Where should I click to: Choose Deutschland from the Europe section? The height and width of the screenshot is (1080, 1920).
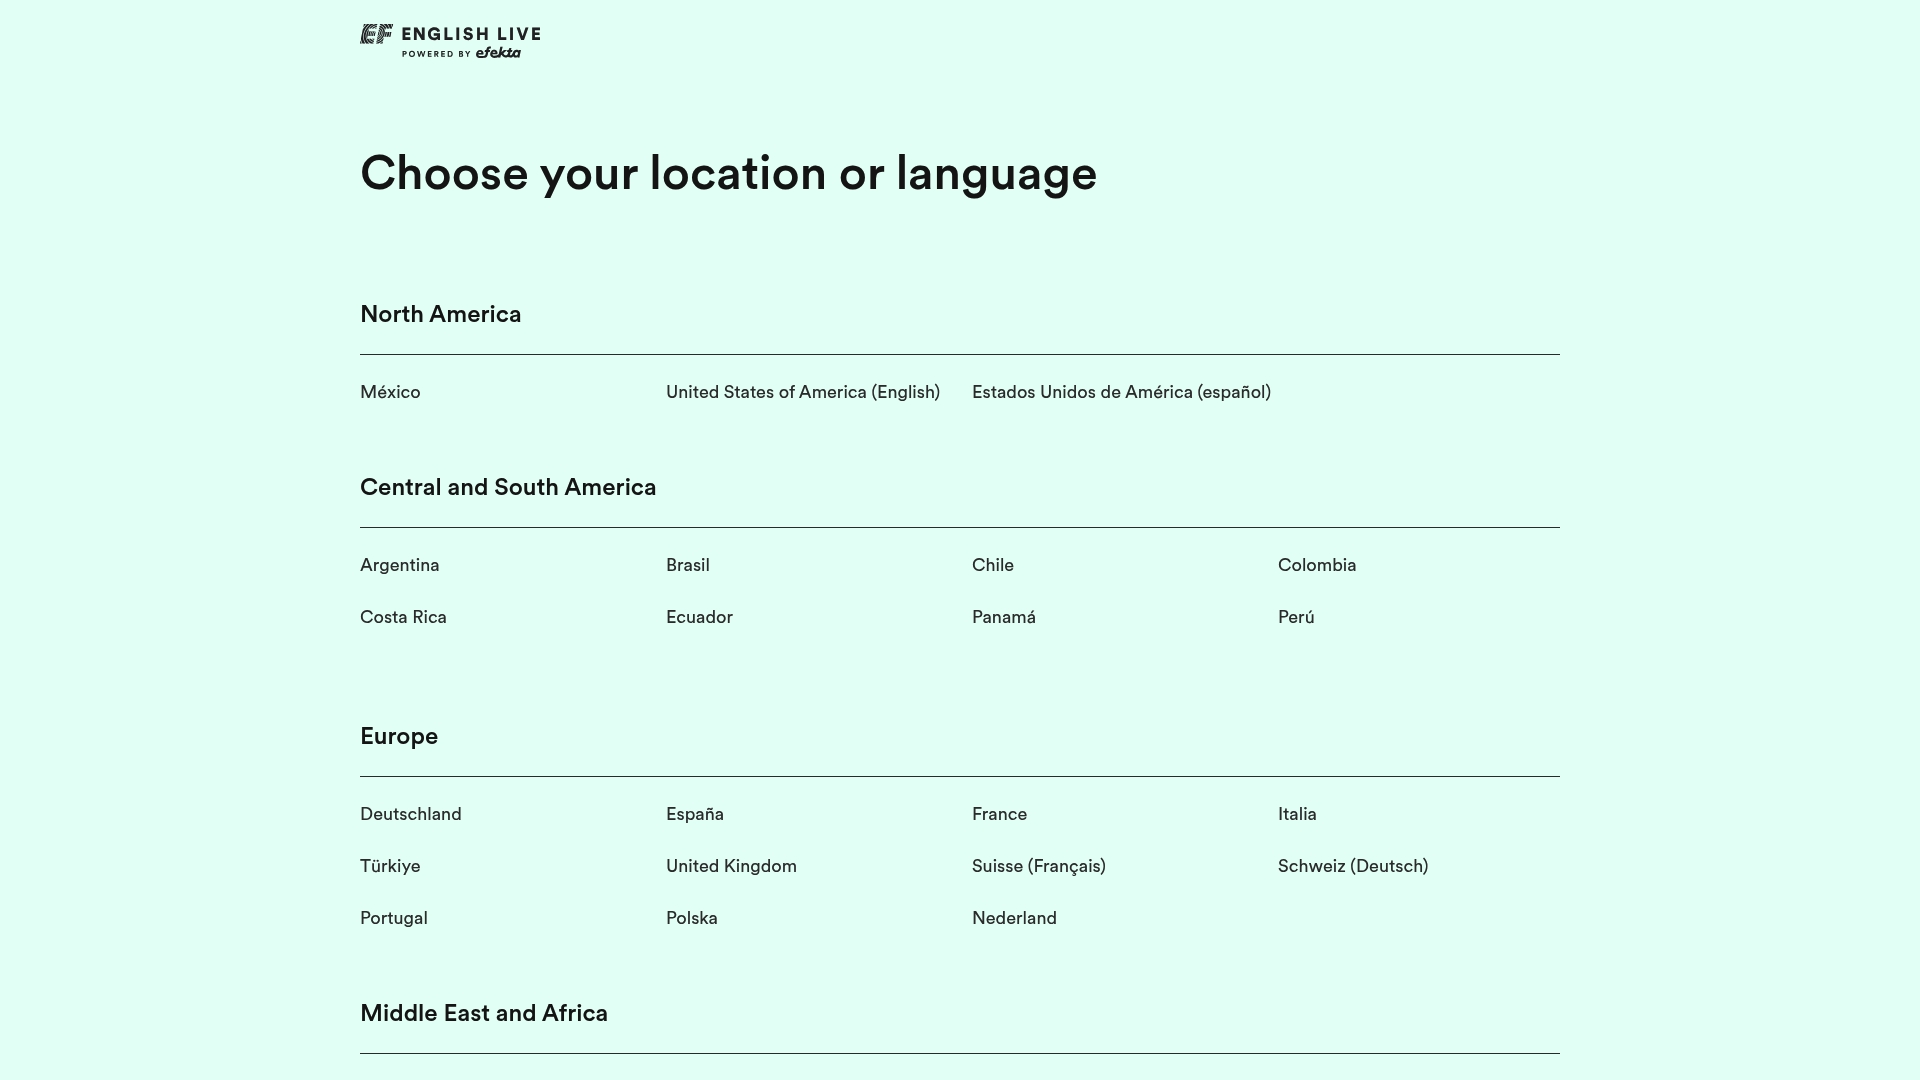click(x=410, y=814)
